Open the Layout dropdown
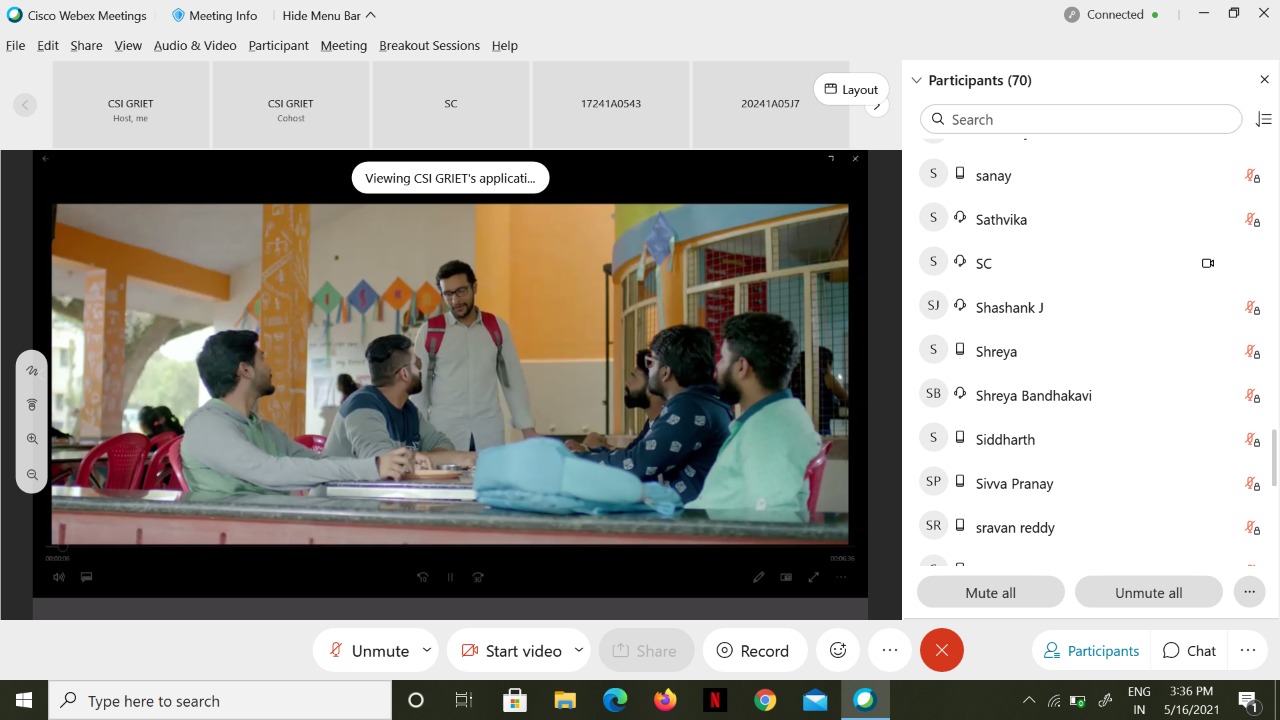The width and height of the screenshot is (1280, 720). coord(851,89)
